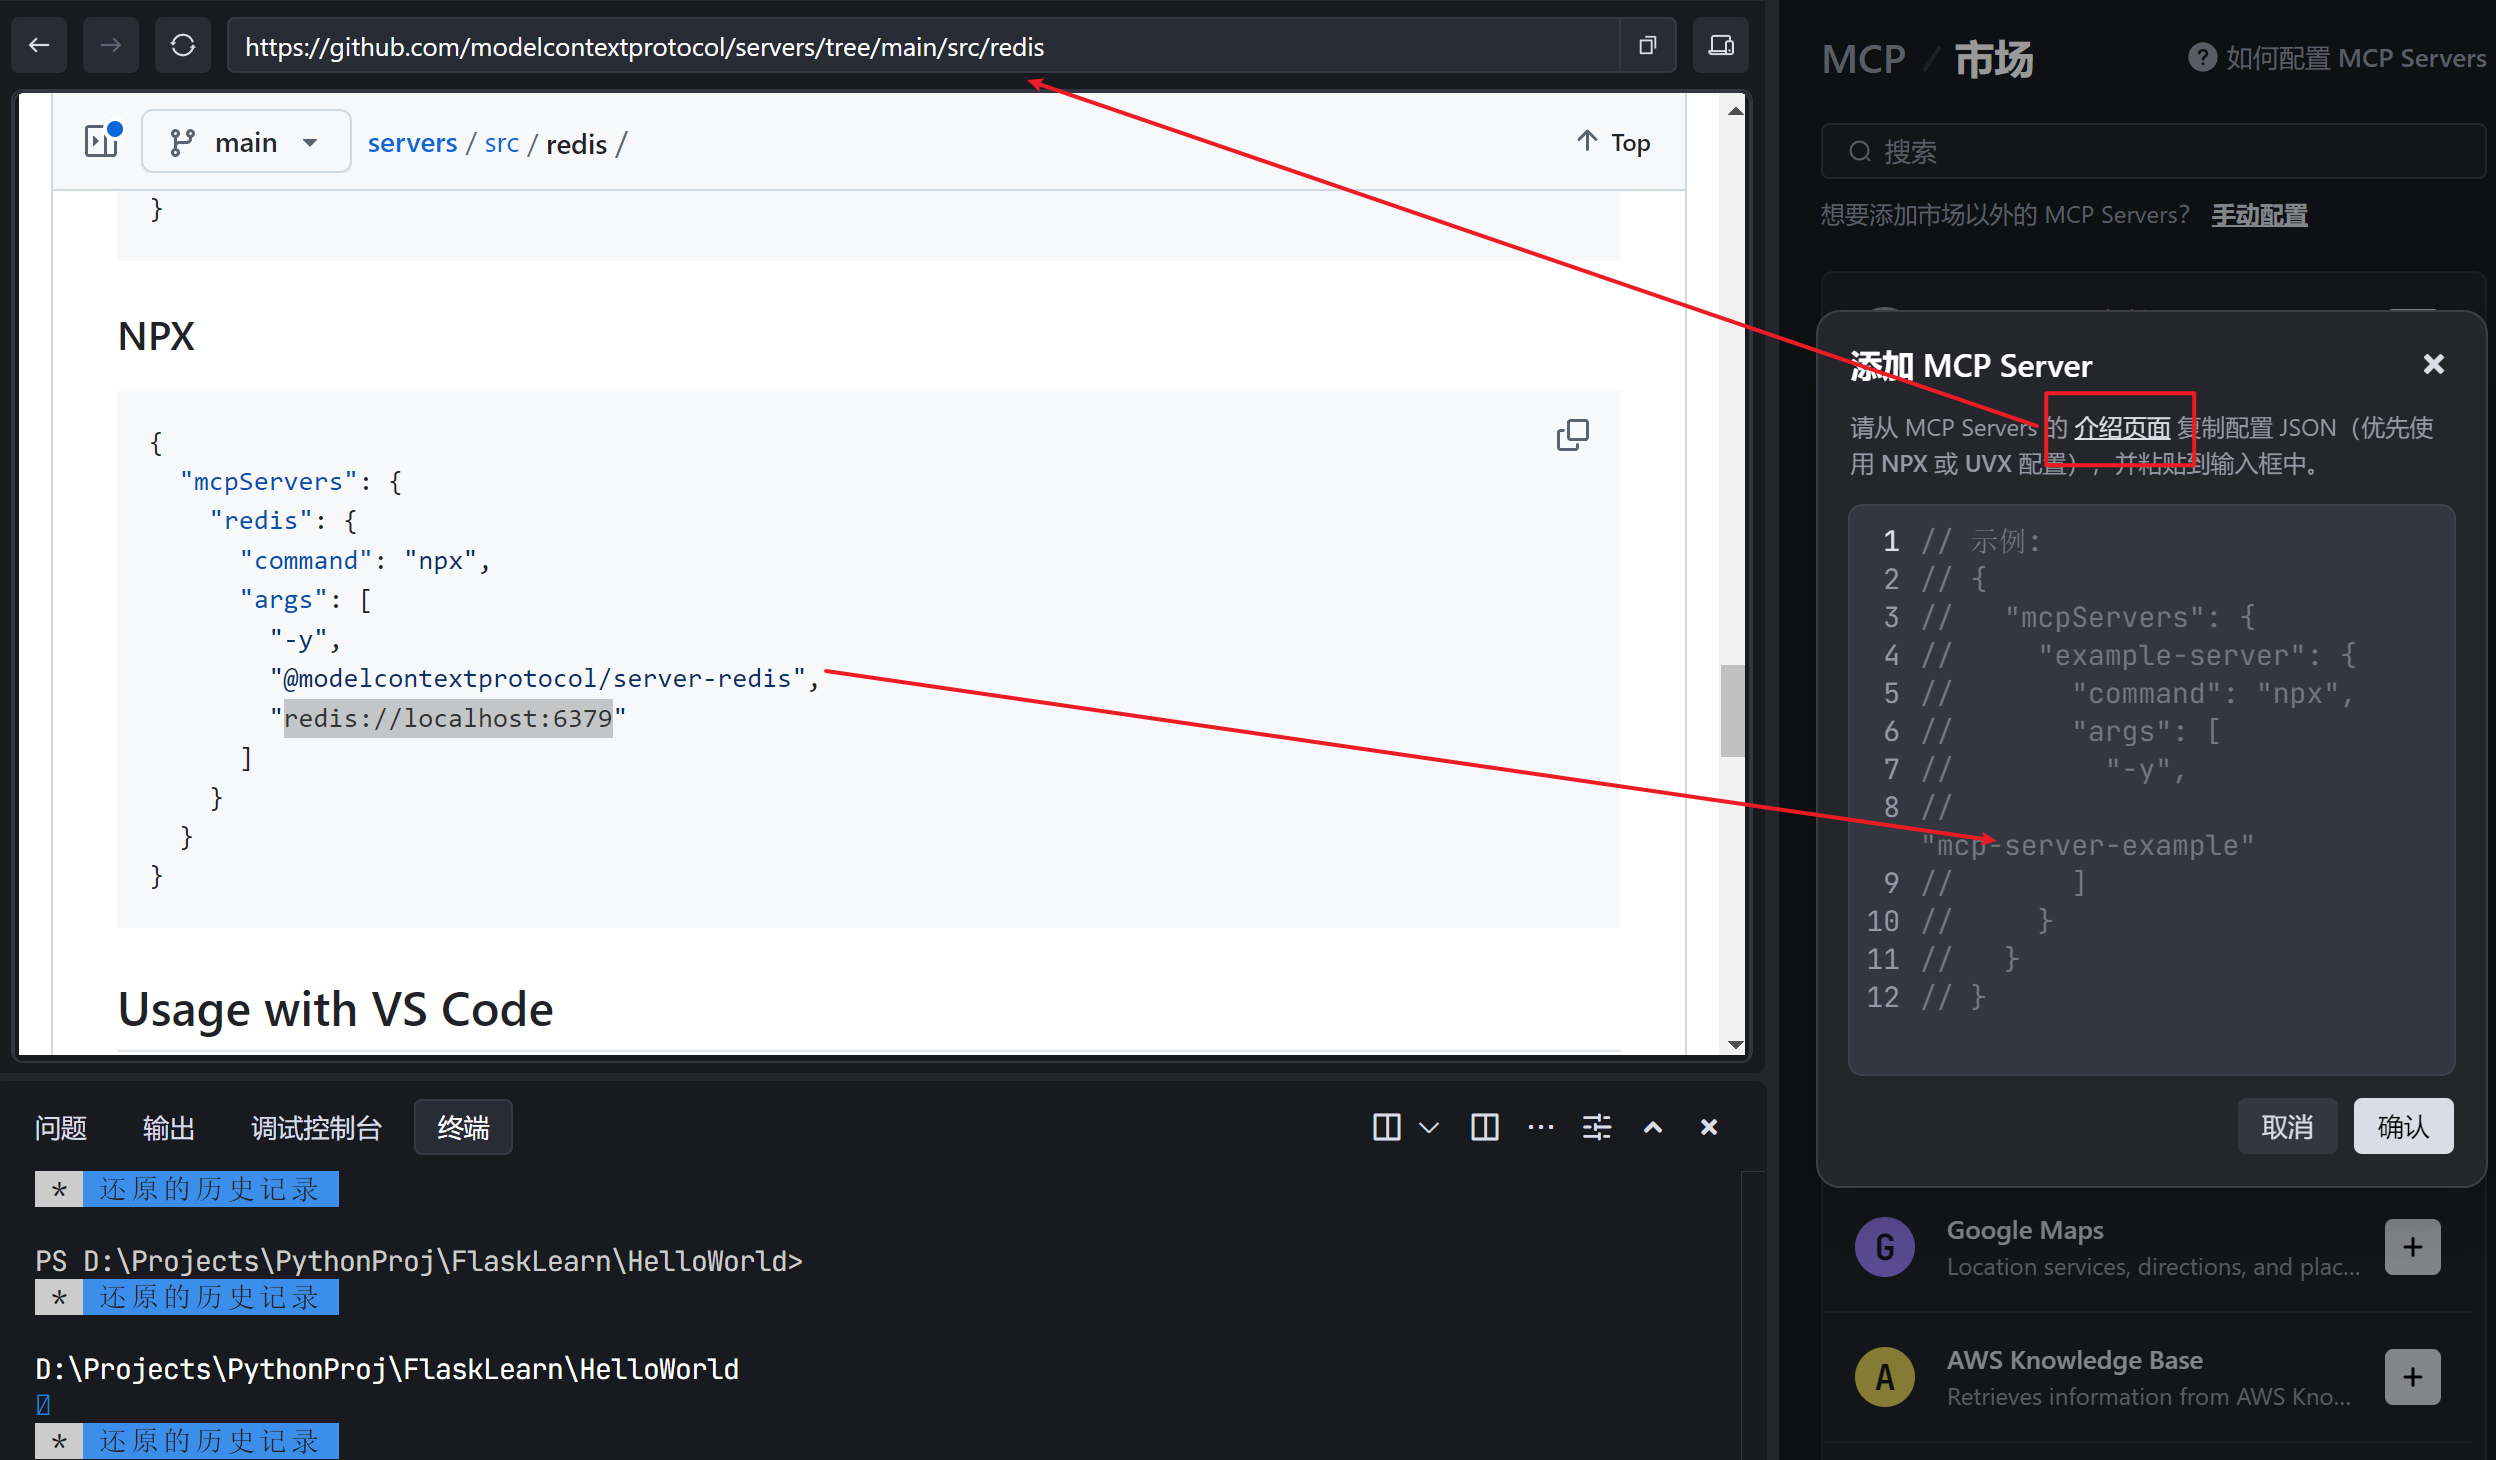Viewport: 2496px width, 1460px height.
Task: Reload the browser page
Action: click(183, 45)
